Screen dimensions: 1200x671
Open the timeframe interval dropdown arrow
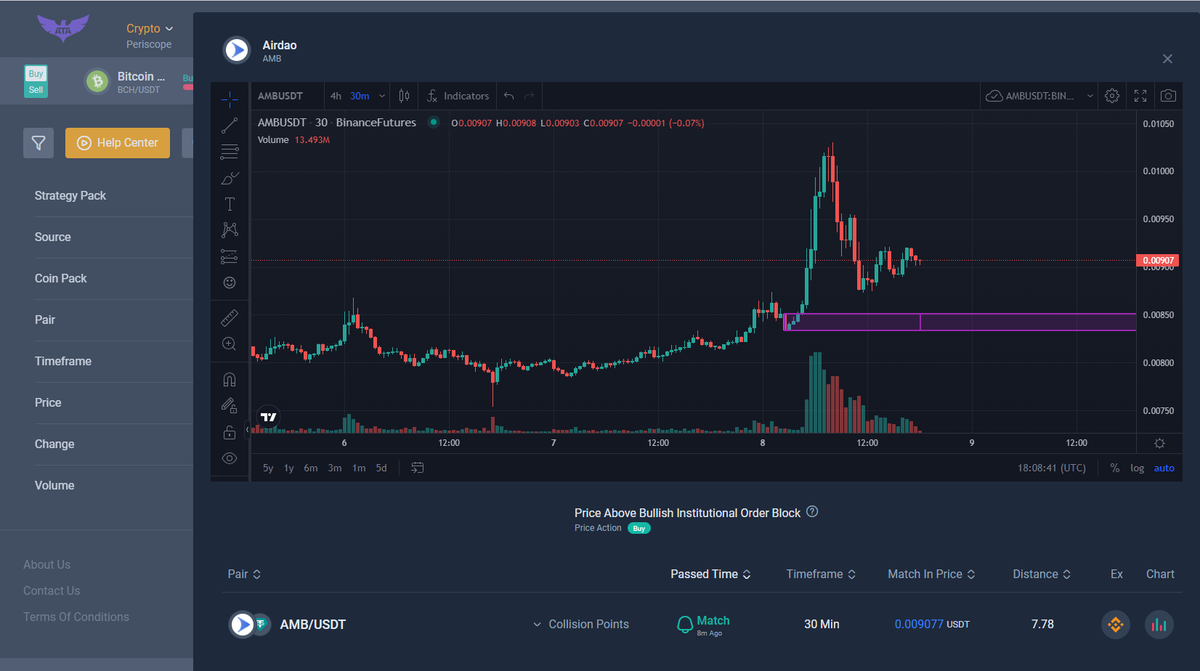coord(382,96)
